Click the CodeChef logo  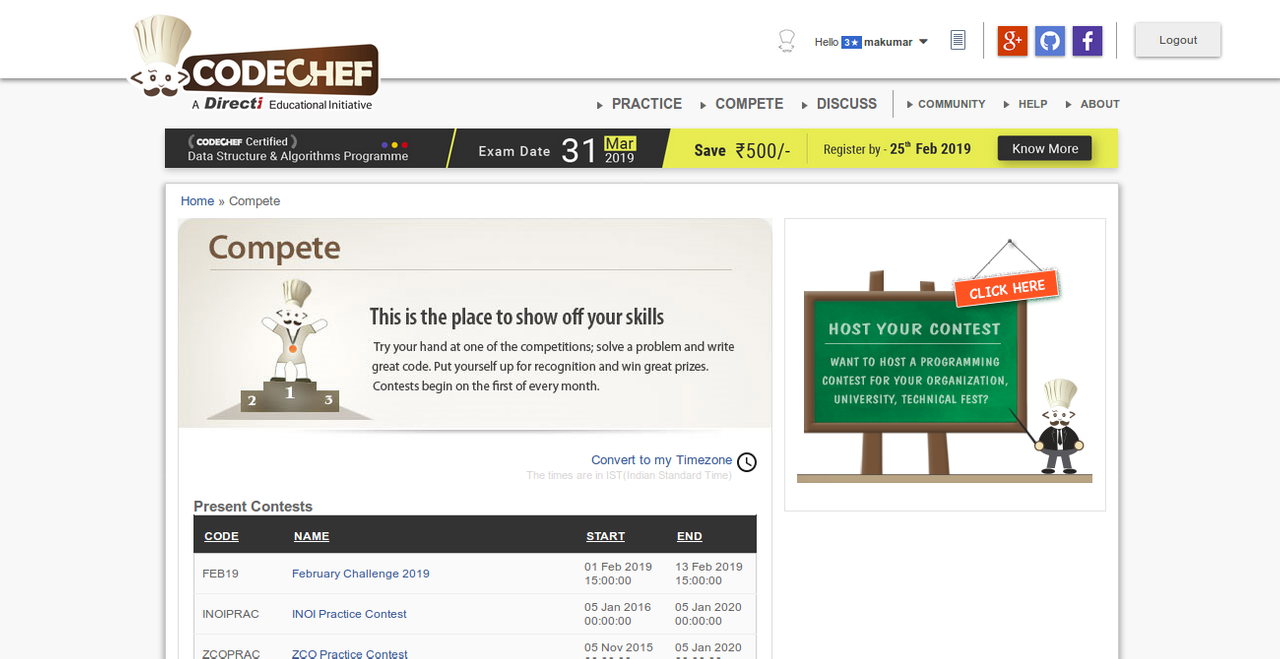pos(255,62)
